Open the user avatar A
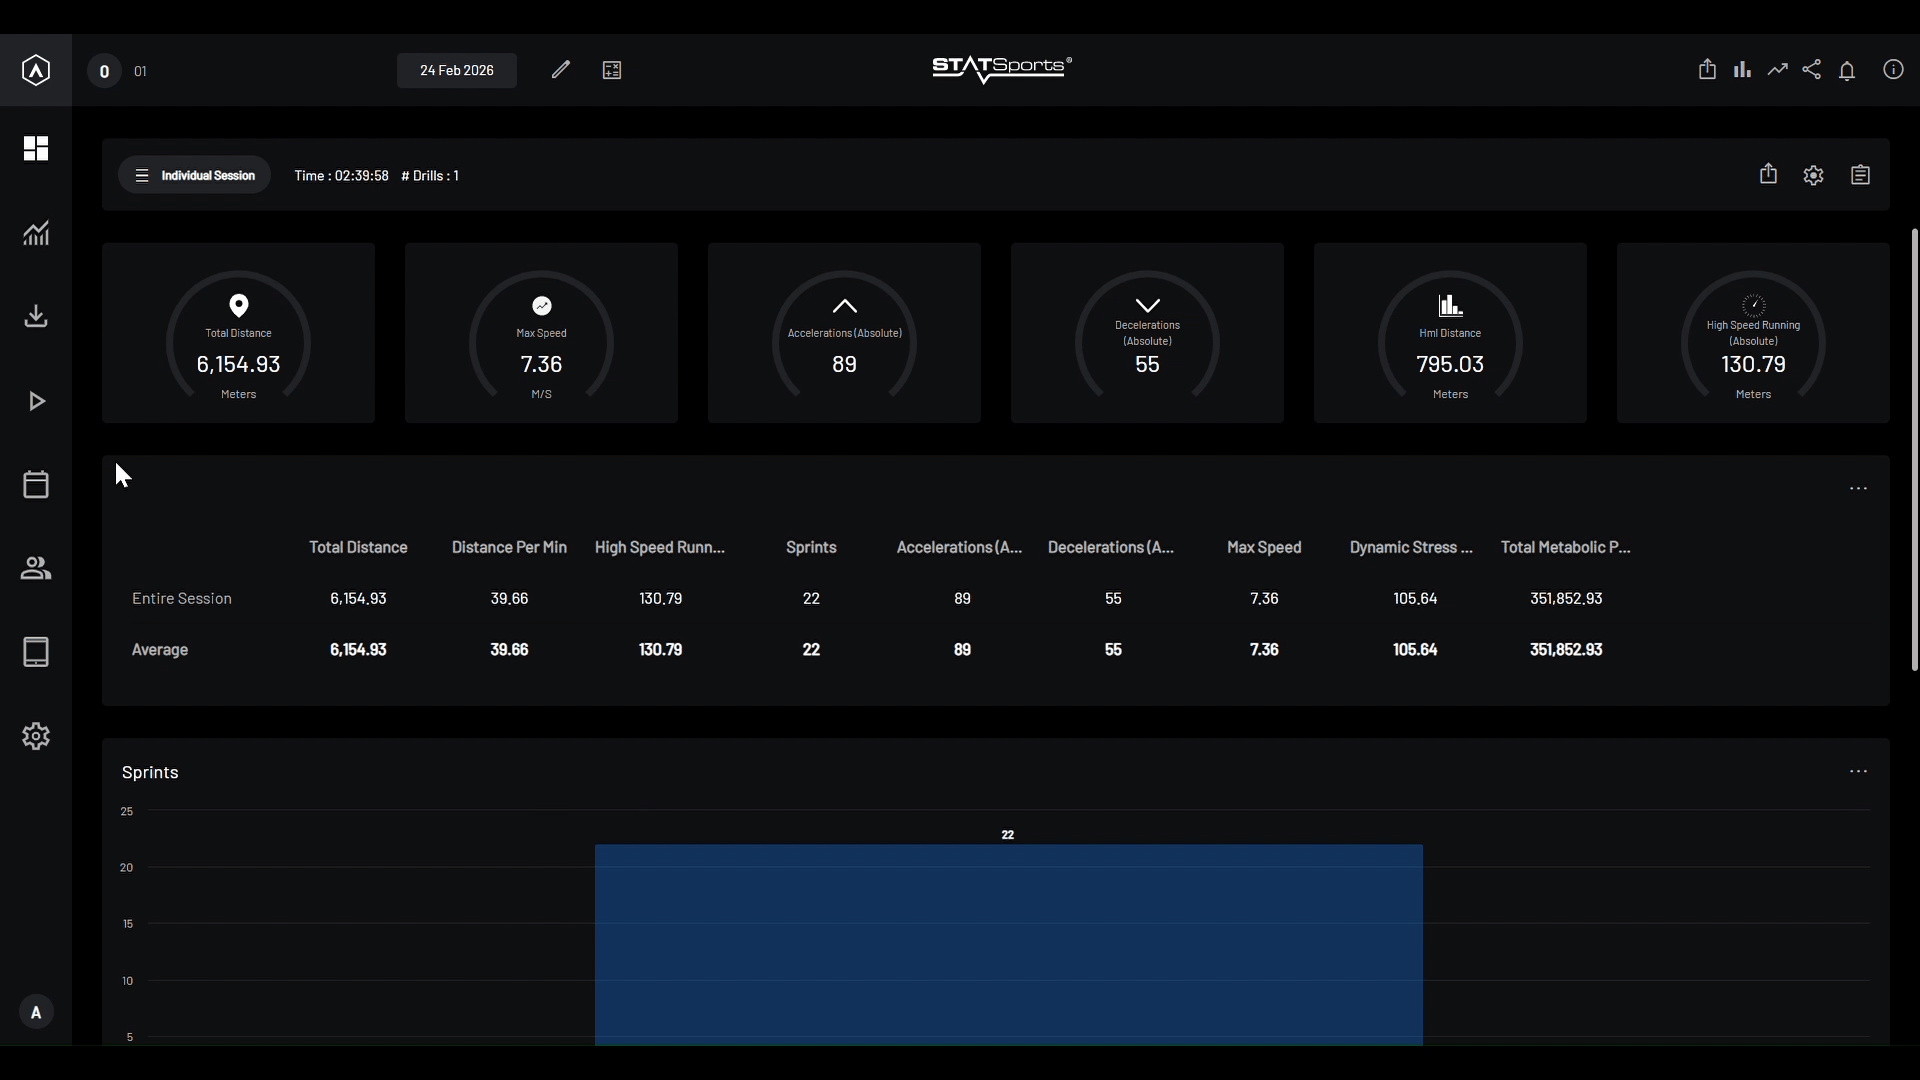Image resolution: width=1920 pixels, height=1080 pixels. 36,1012
